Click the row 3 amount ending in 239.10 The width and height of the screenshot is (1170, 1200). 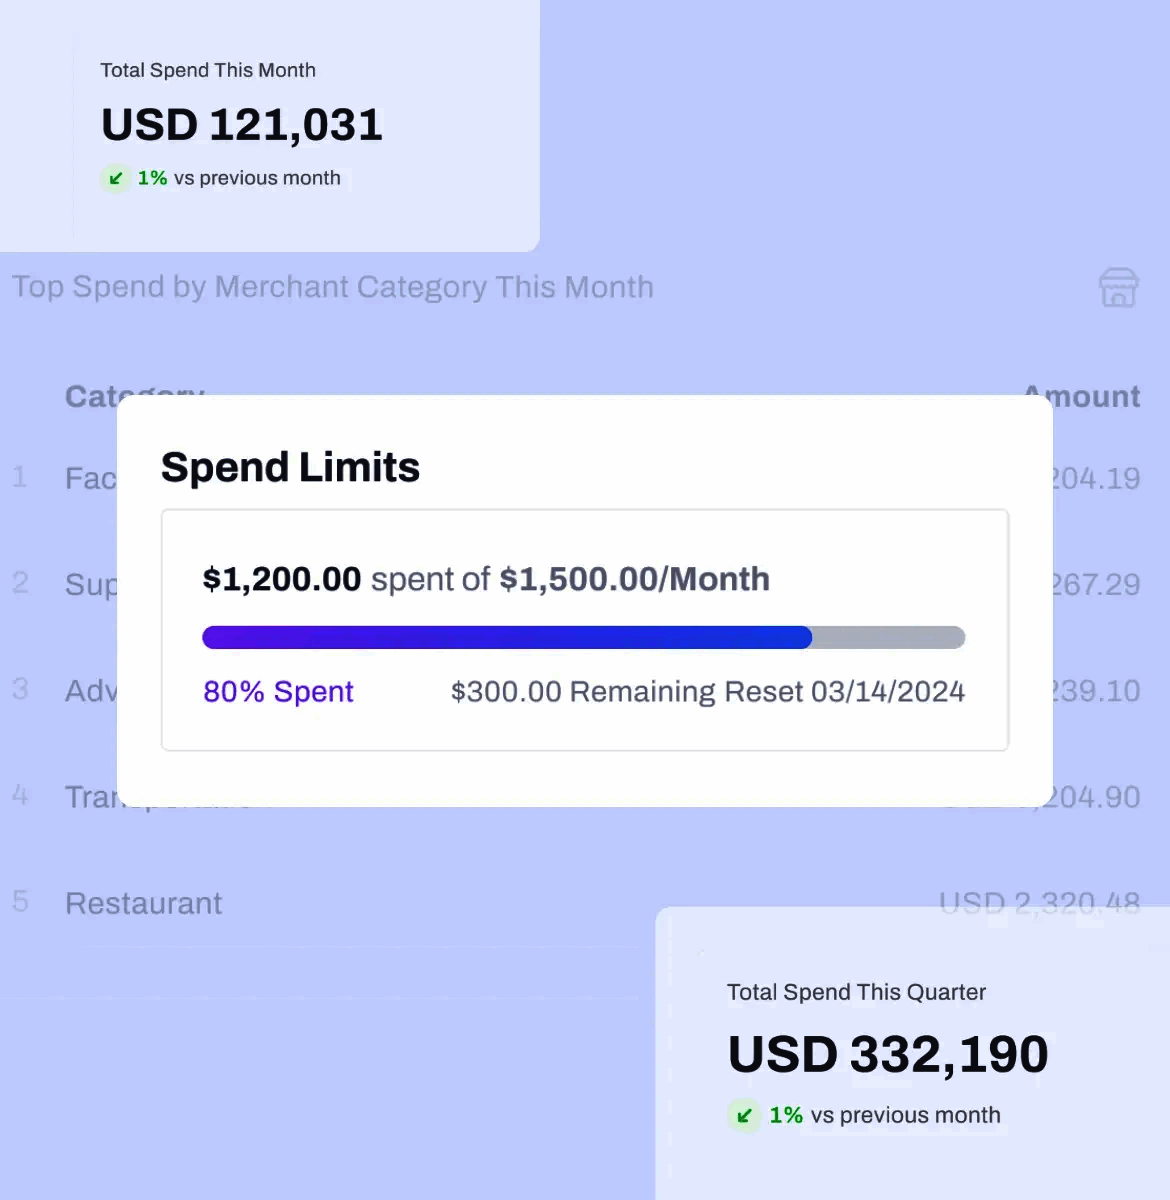1097,691
